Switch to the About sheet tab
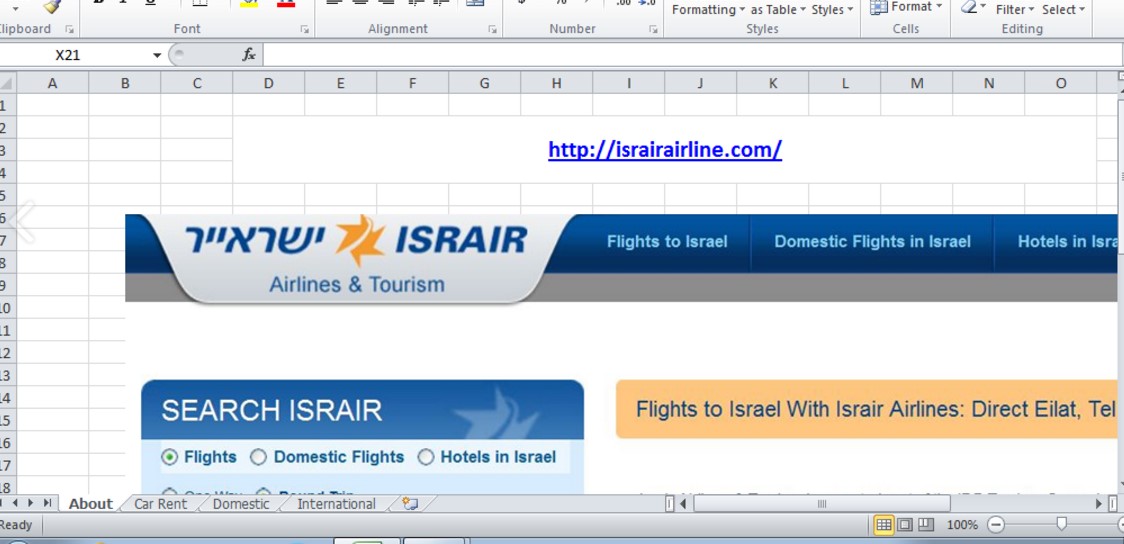The height and width of the screenshot is (544, 1124). [90, 504]
